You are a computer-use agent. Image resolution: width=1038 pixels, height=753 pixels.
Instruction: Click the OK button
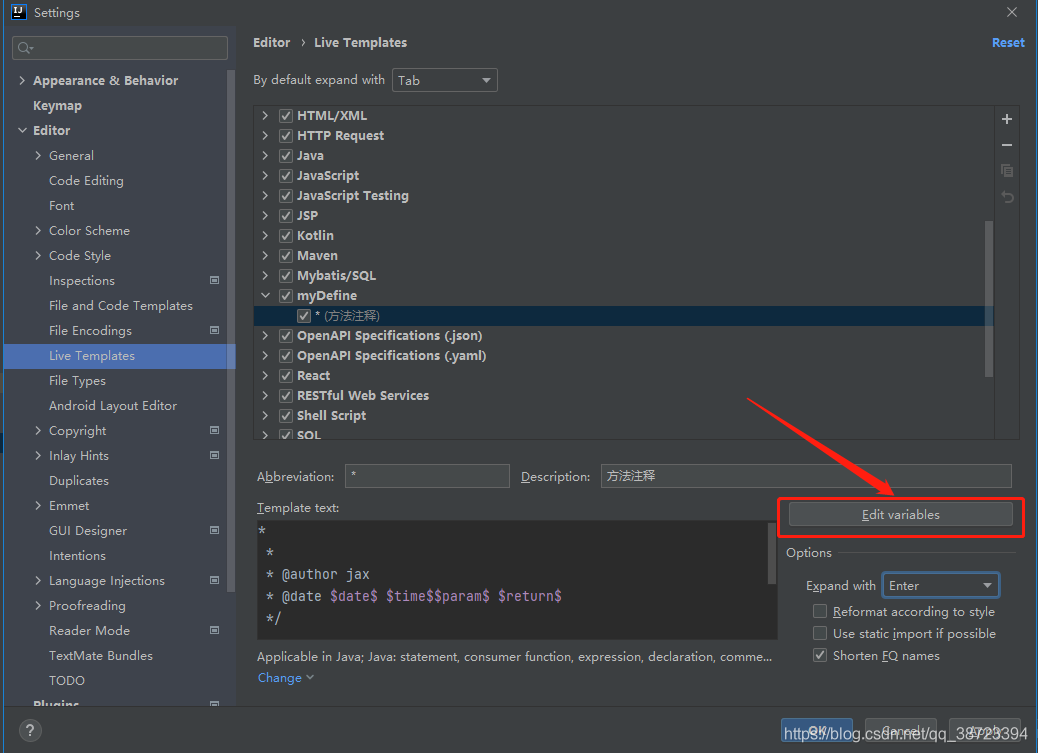[817, 730]
